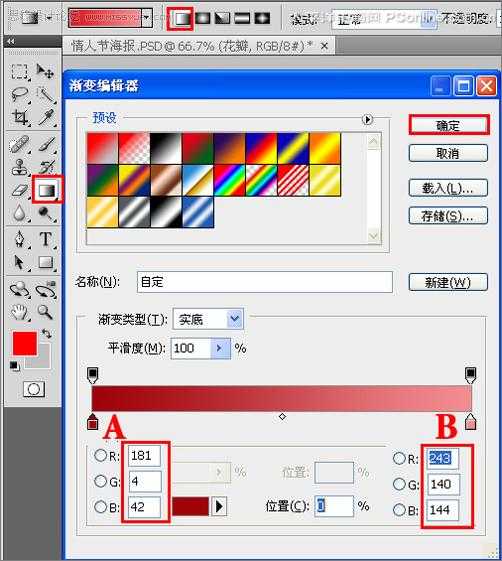Image resolution: width=502 pixels, height=561 pixels.
Task: Open blend mode dropdown in options bar
Action: tap(428, 19)
